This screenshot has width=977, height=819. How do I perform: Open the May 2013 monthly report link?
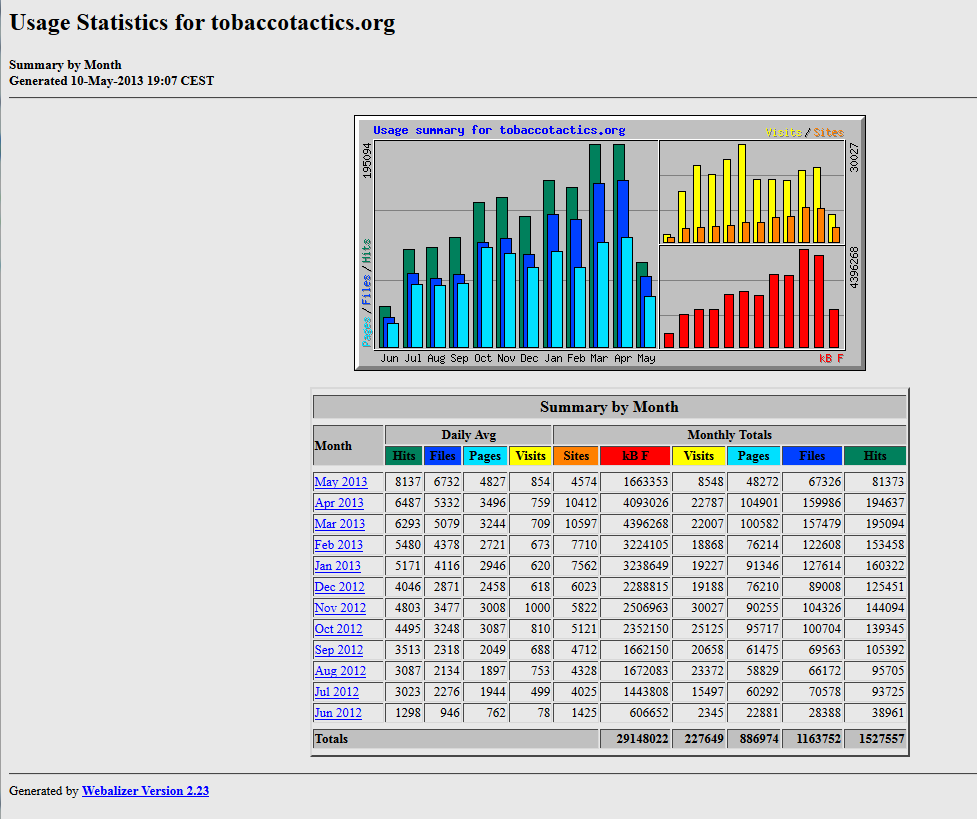341,482
